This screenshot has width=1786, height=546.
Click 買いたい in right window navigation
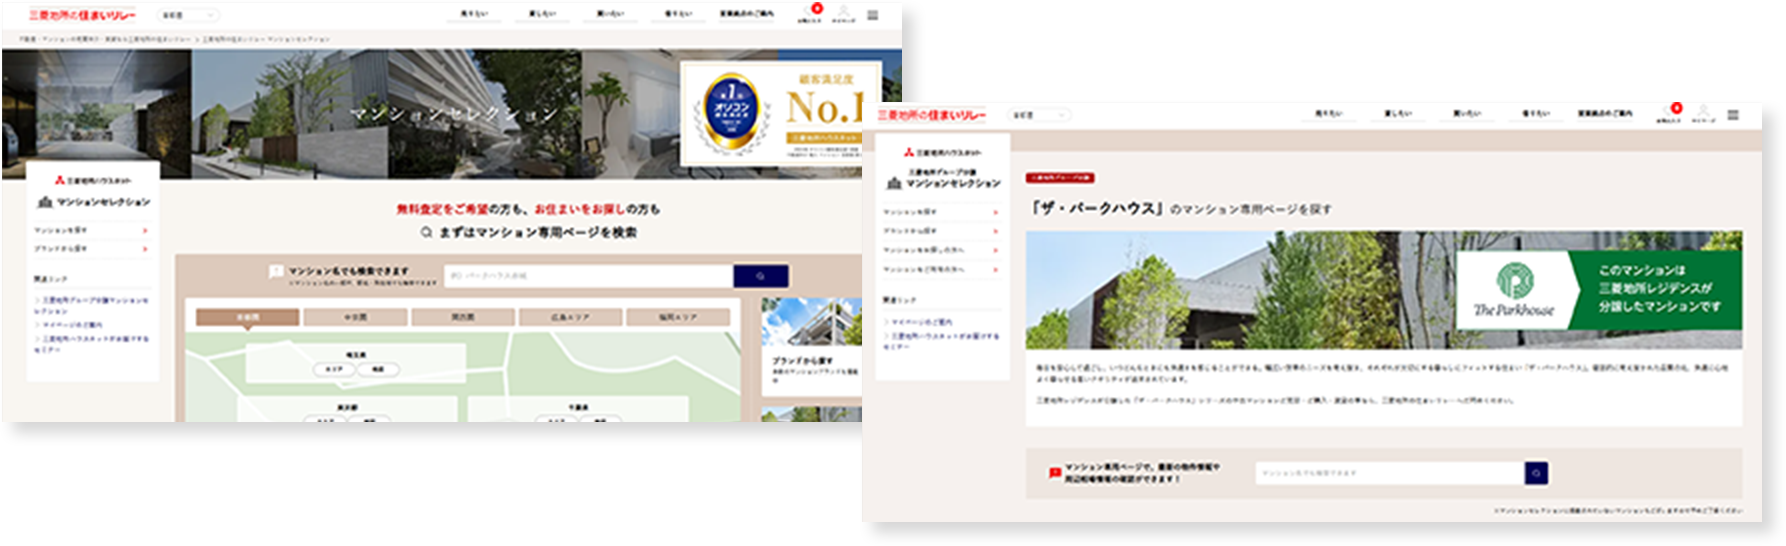pyautogui.click(x=1467, y=114)
